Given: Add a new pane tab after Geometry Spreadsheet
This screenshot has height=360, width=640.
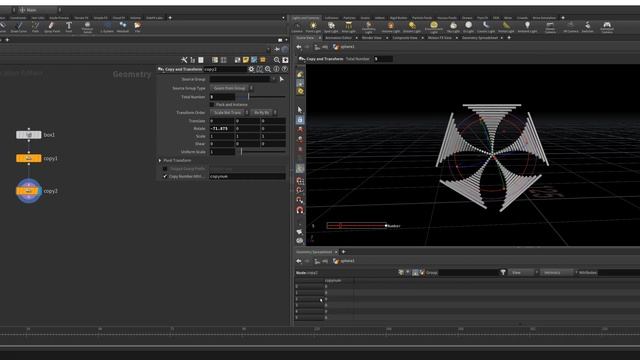Looking at the screenshot, I should pyautogui.click(x=343, y=252).
